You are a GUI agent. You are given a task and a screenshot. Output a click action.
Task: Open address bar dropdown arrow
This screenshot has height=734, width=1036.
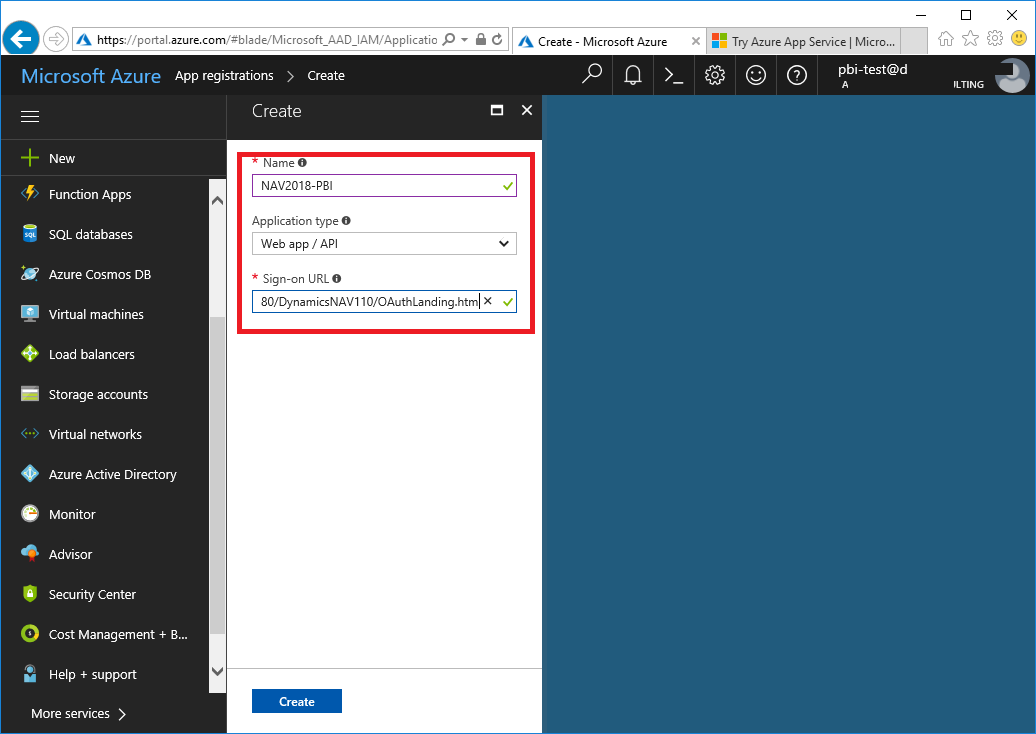464,40
